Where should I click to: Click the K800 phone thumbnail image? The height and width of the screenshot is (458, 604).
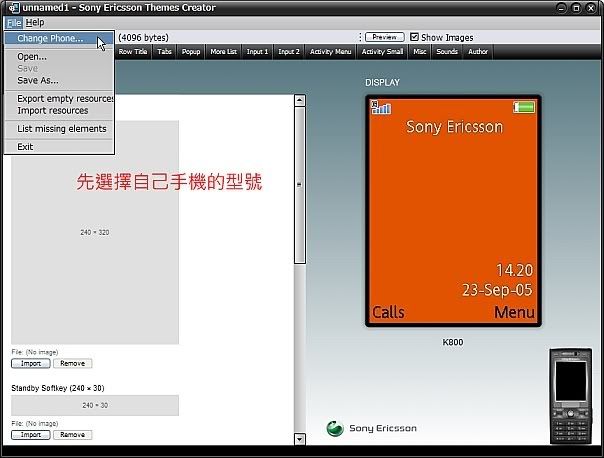(570, 396)
